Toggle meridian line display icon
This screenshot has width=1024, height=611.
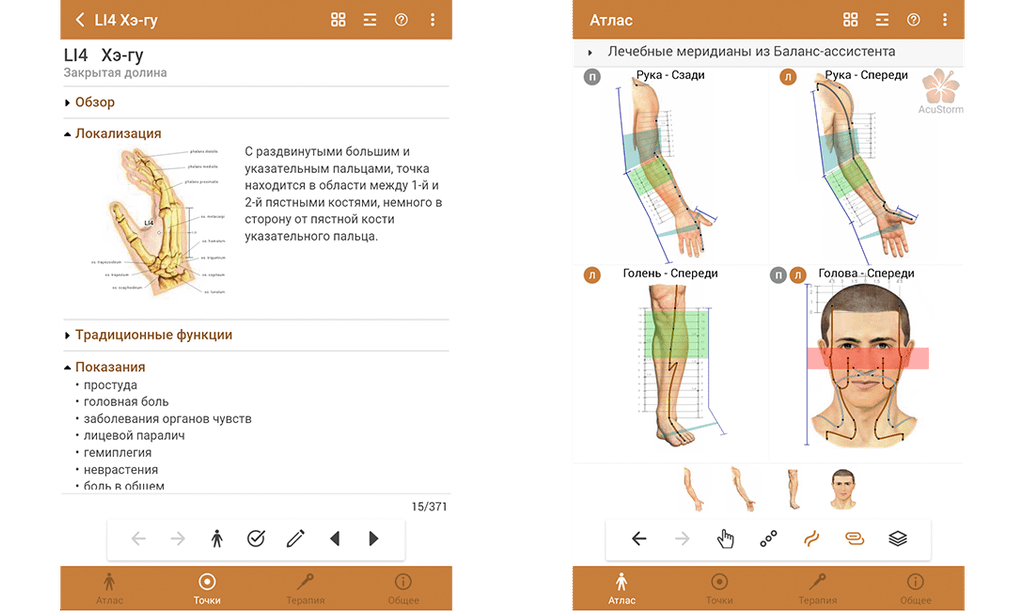point(812,539)
